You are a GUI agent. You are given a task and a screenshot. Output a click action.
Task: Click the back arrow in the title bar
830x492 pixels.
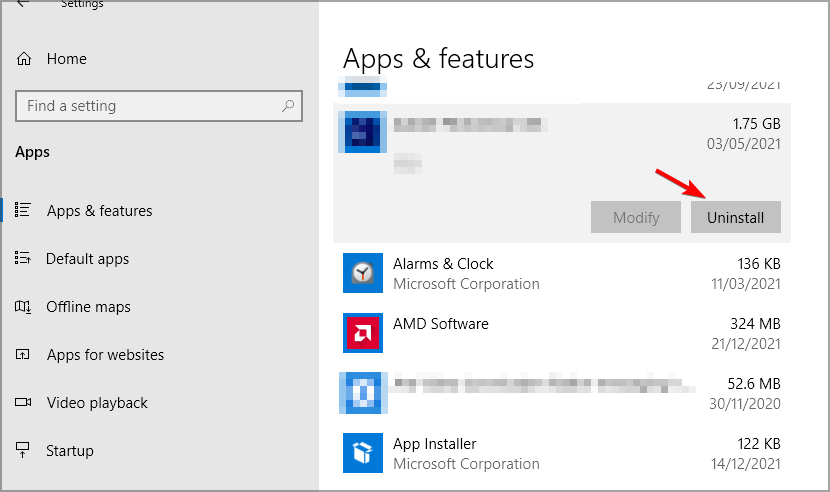(23, 4)
